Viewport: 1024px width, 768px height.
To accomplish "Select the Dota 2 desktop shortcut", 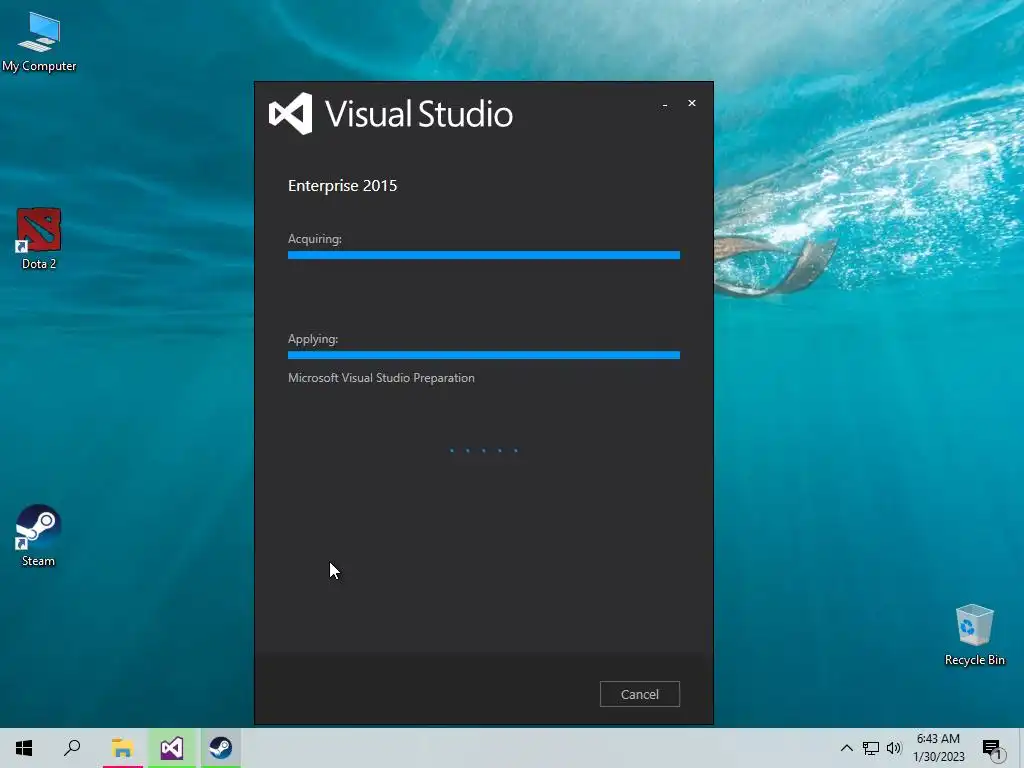I will pos(39,238).
